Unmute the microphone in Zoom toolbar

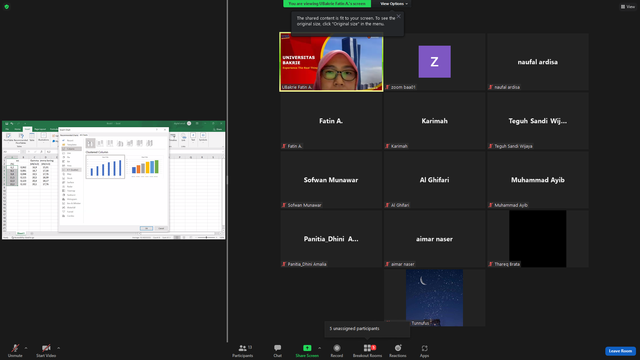pos(15,350)
